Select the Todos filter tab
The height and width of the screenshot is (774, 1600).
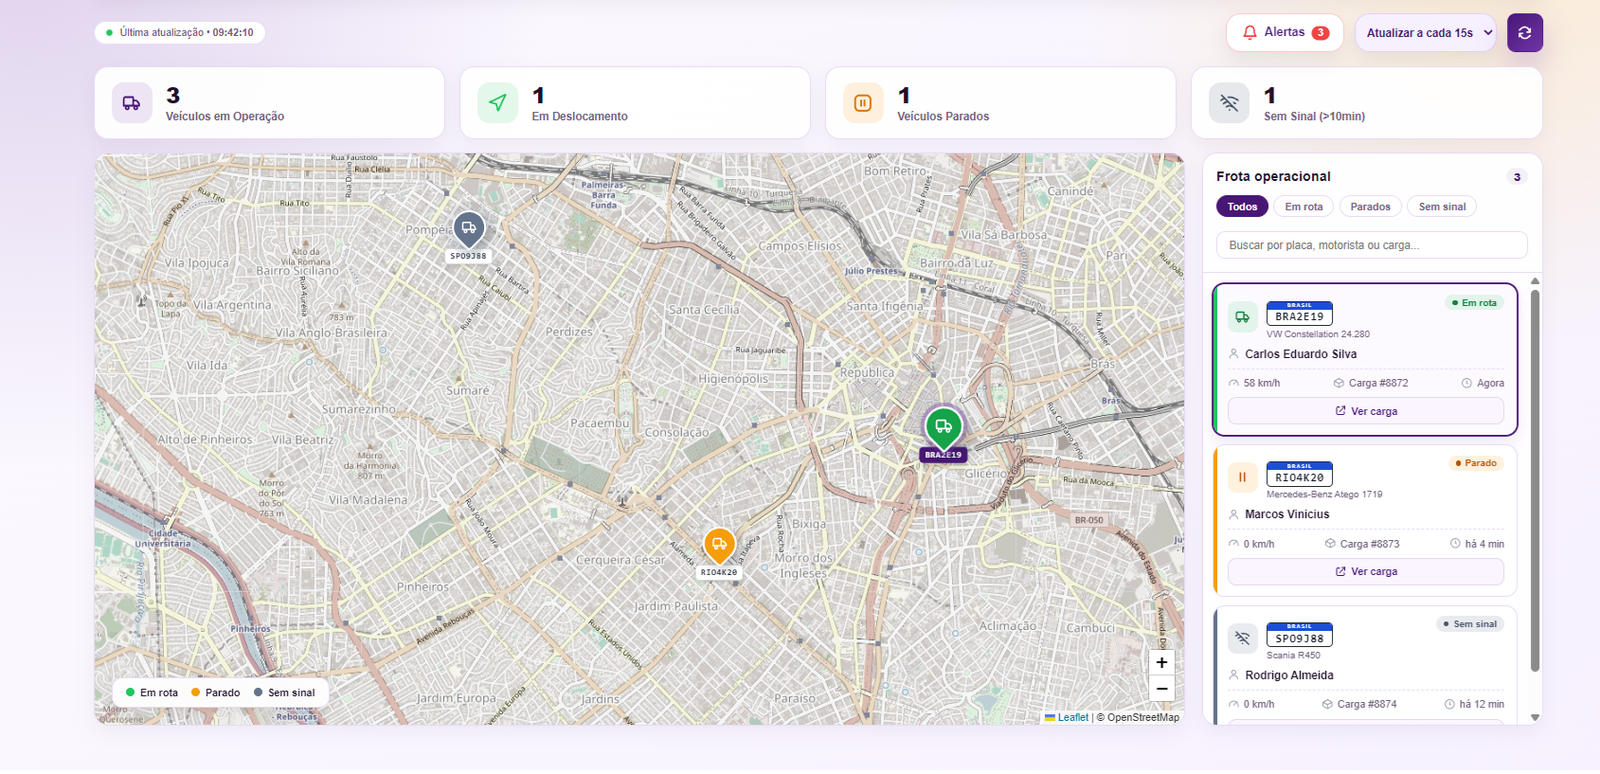(x=1242, y=207)
